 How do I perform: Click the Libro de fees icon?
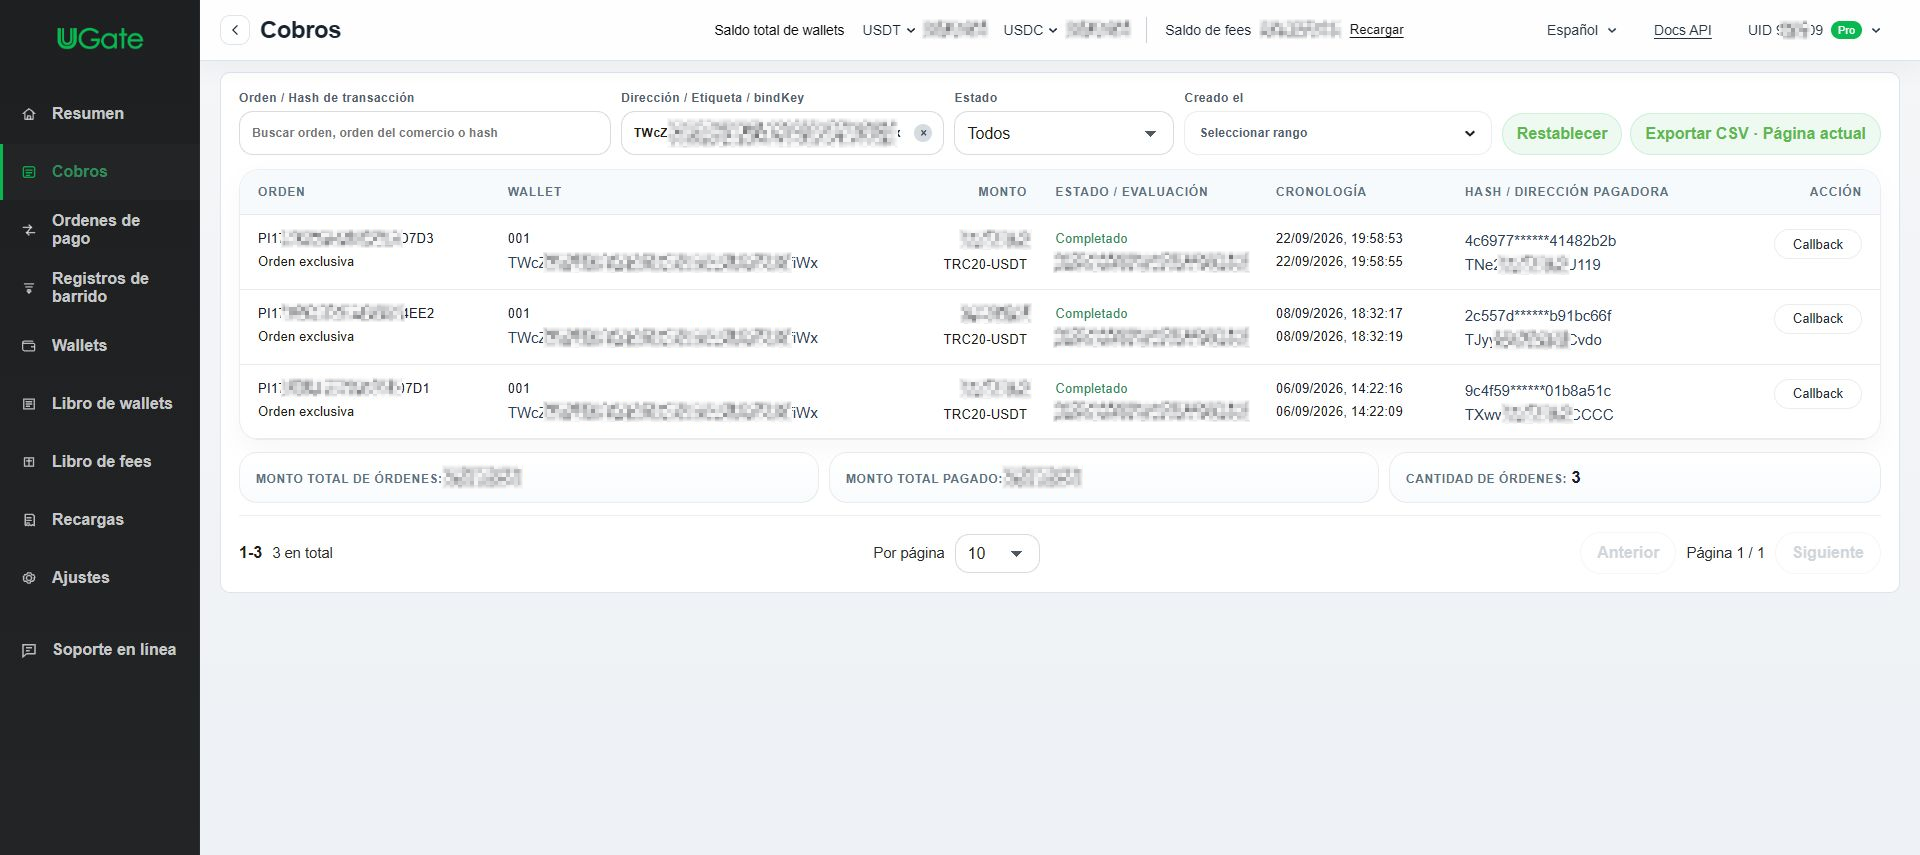click(29, 462)
